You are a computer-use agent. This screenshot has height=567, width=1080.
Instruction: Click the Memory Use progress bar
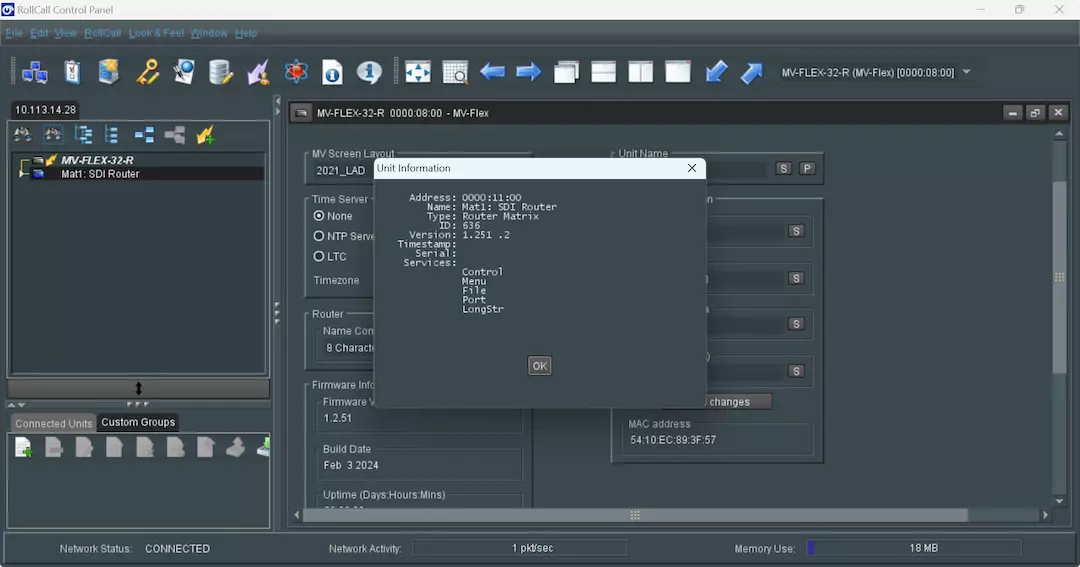[x=913, y=548]
